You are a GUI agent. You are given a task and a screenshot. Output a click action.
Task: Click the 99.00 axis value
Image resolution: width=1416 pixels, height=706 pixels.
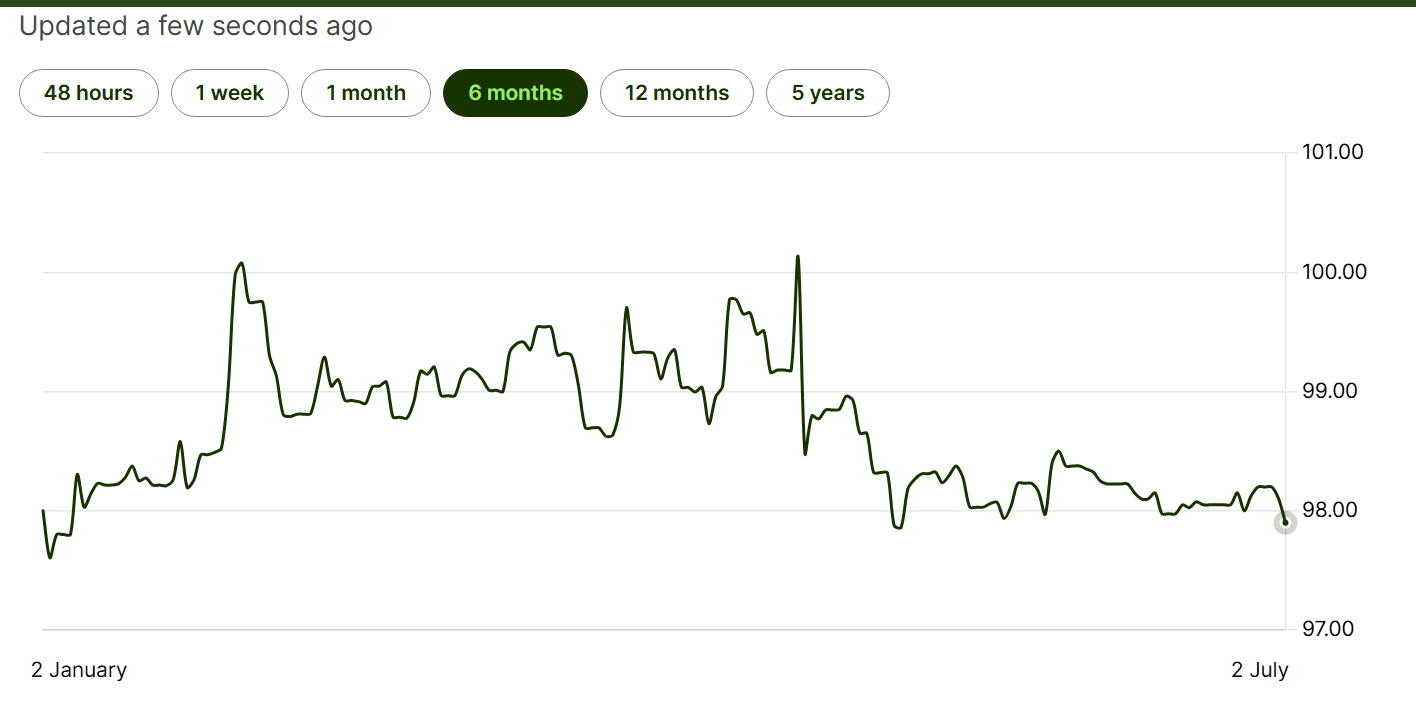pos(1330,391)
